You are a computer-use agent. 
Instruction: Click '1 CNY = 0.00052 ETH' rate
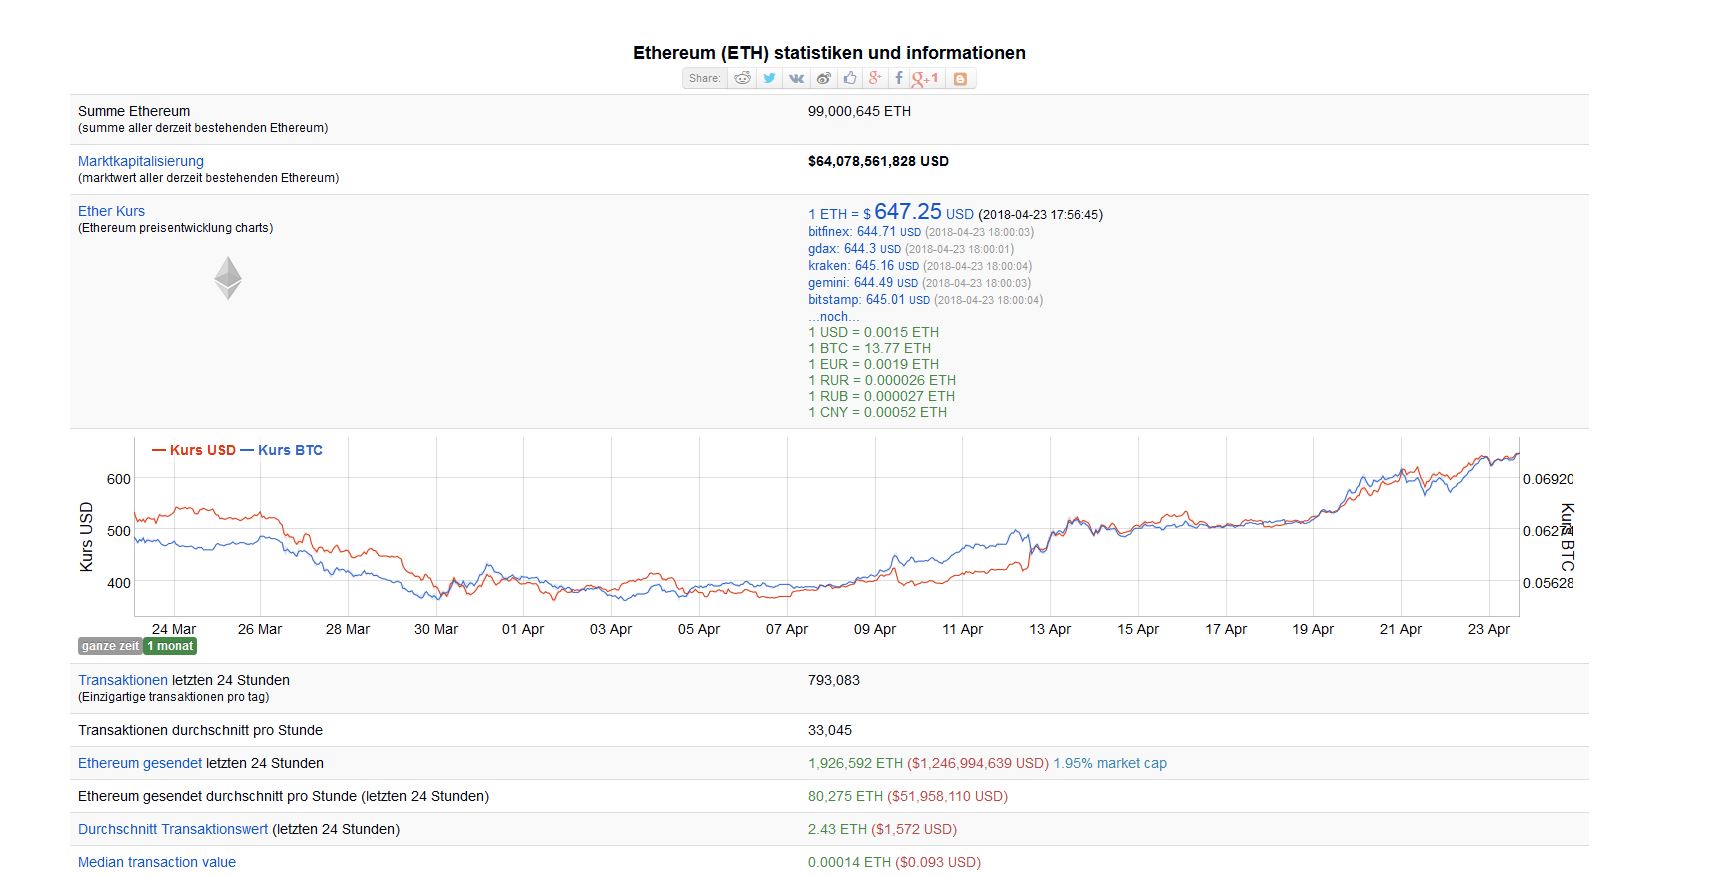pos(877,412)
